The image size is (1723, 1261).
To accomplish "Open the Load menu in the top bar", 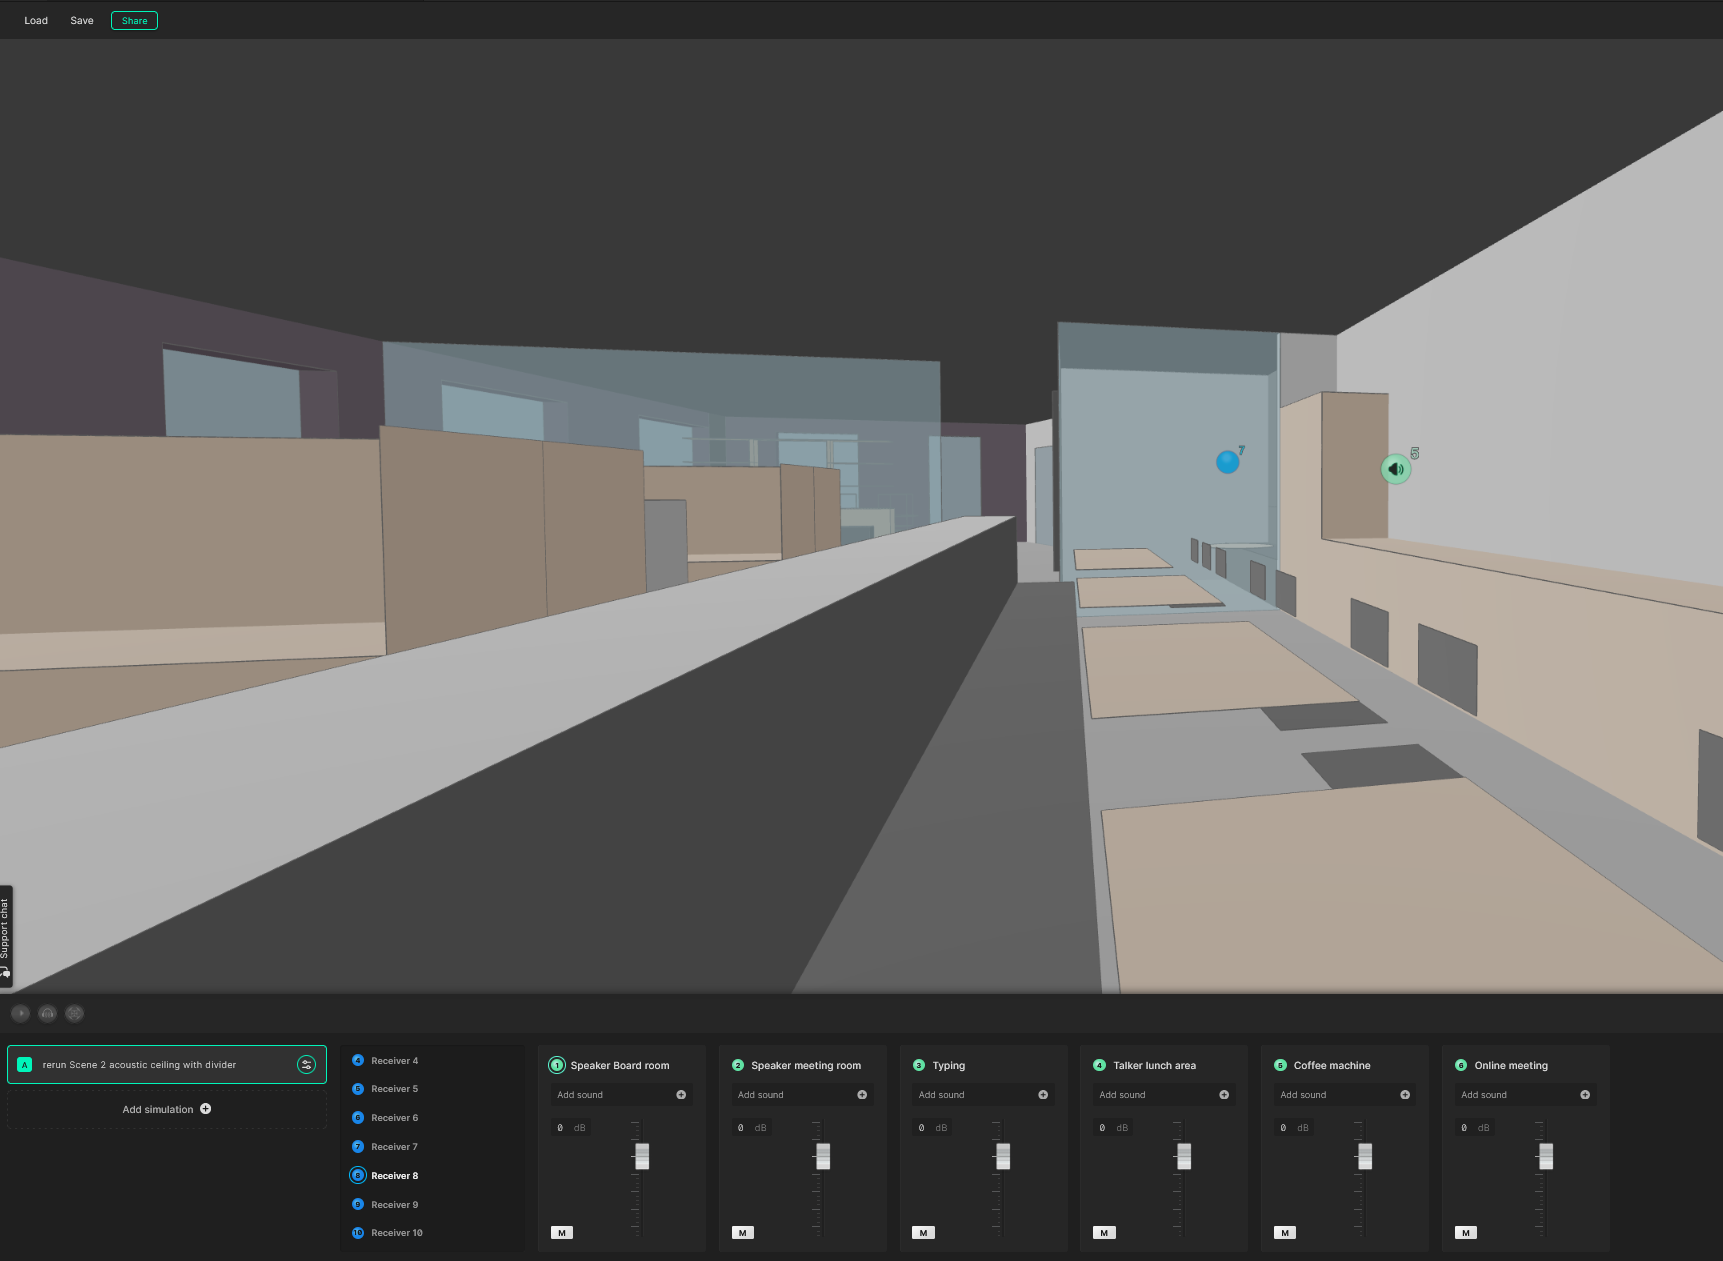I will [36, 21].
